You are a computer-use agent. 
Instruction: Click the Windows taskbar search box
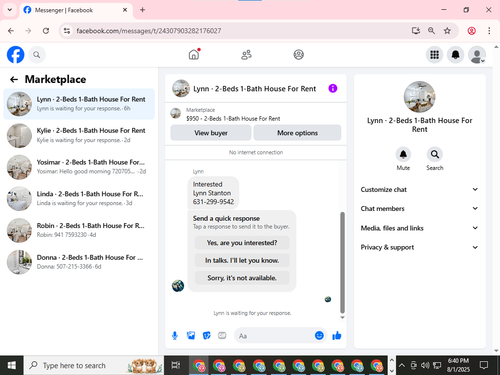94,365
